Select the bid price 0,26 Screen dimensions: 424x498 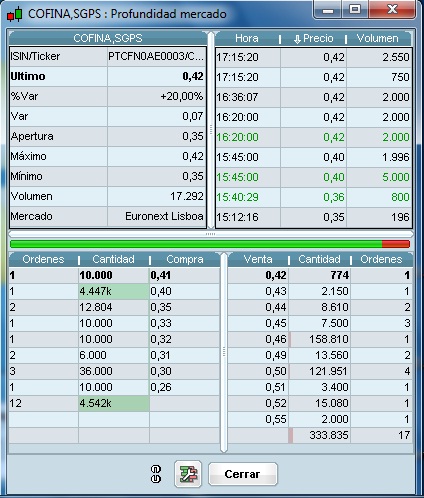[x=161, y=387]
